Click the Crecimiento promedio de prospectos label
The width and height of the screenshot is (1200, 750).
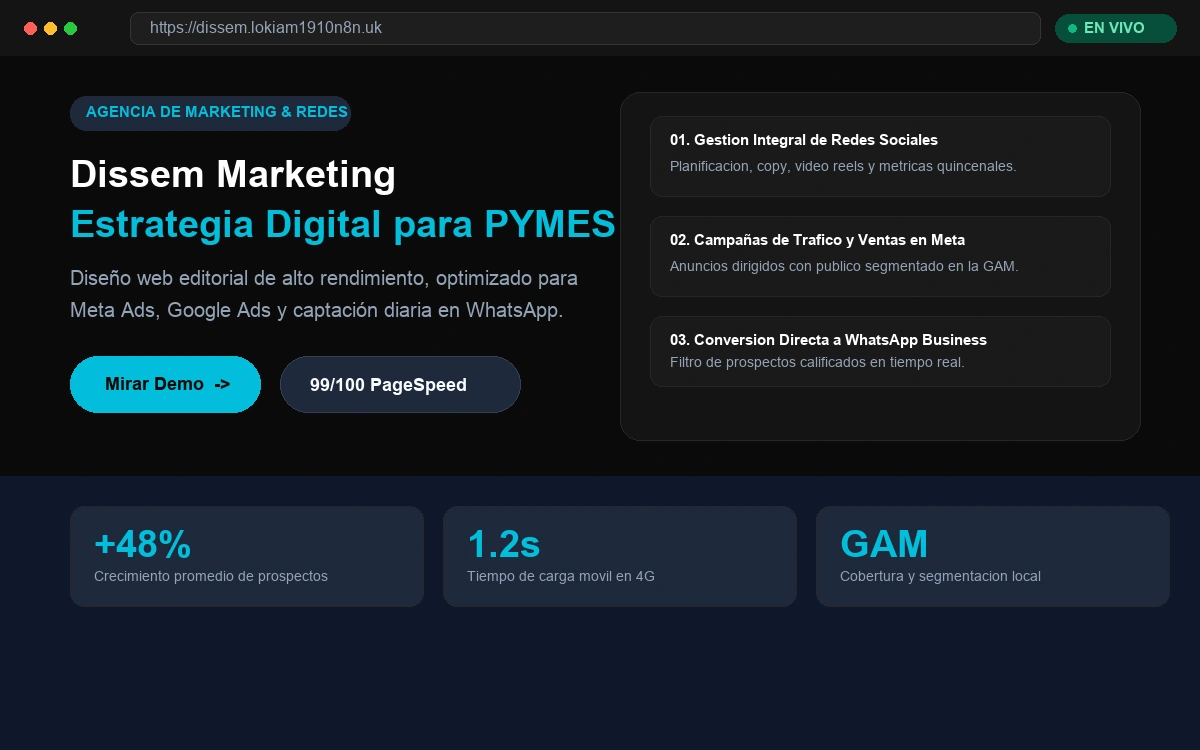click(x=211, y=576)
